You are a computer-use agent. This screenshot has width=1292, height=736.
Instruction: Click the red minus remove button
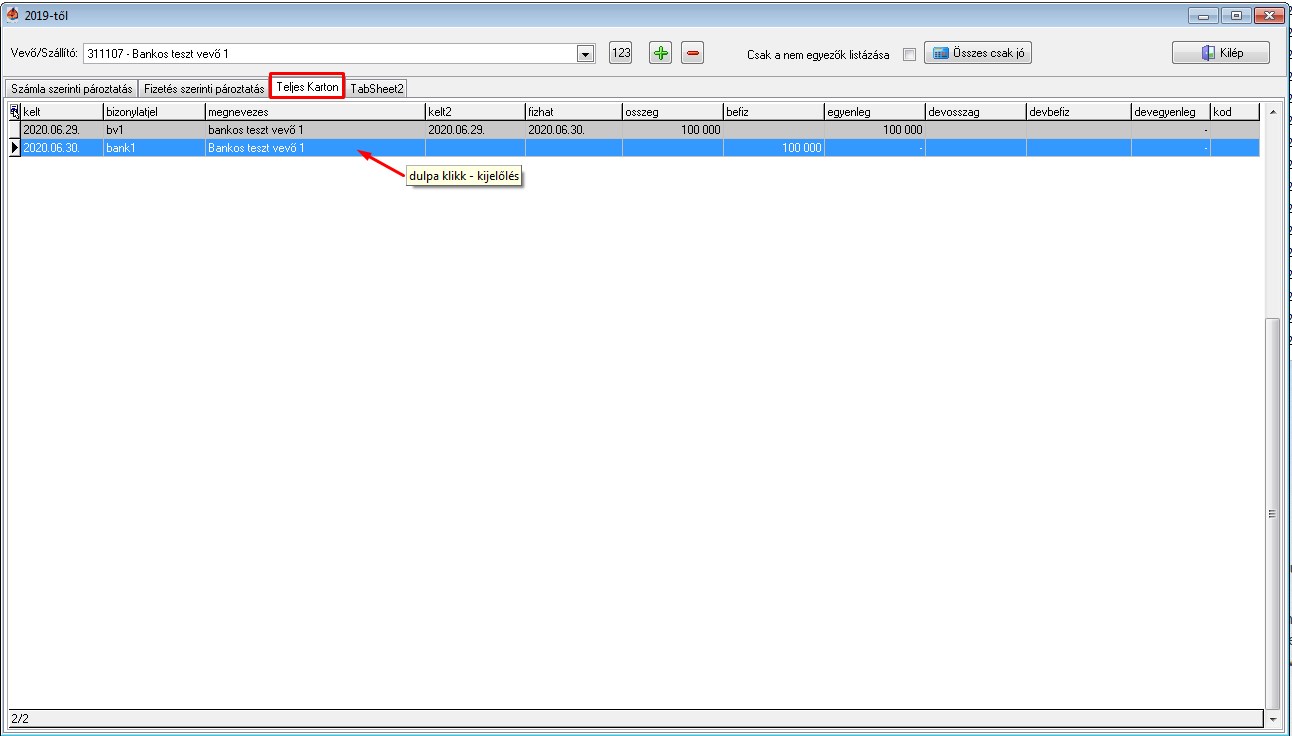[x=692, y=53]
